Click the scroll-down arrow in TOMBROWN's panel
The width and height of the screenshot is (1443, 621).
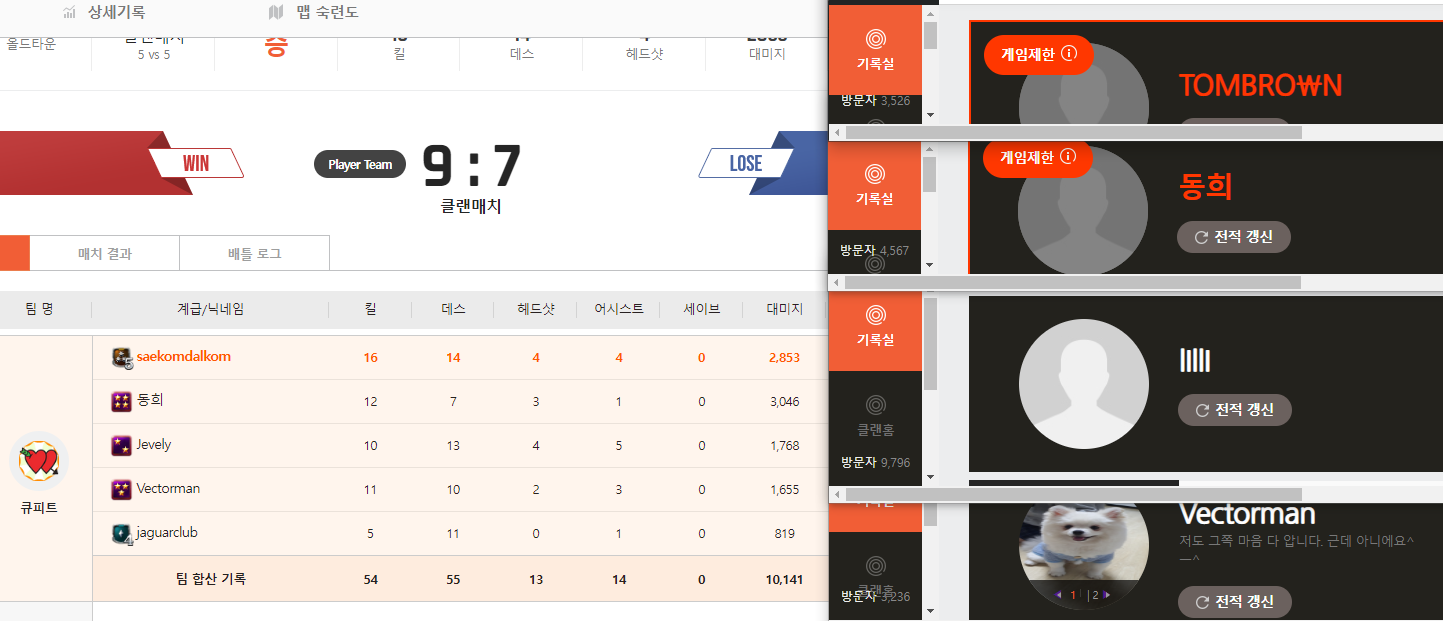[930, 115]
